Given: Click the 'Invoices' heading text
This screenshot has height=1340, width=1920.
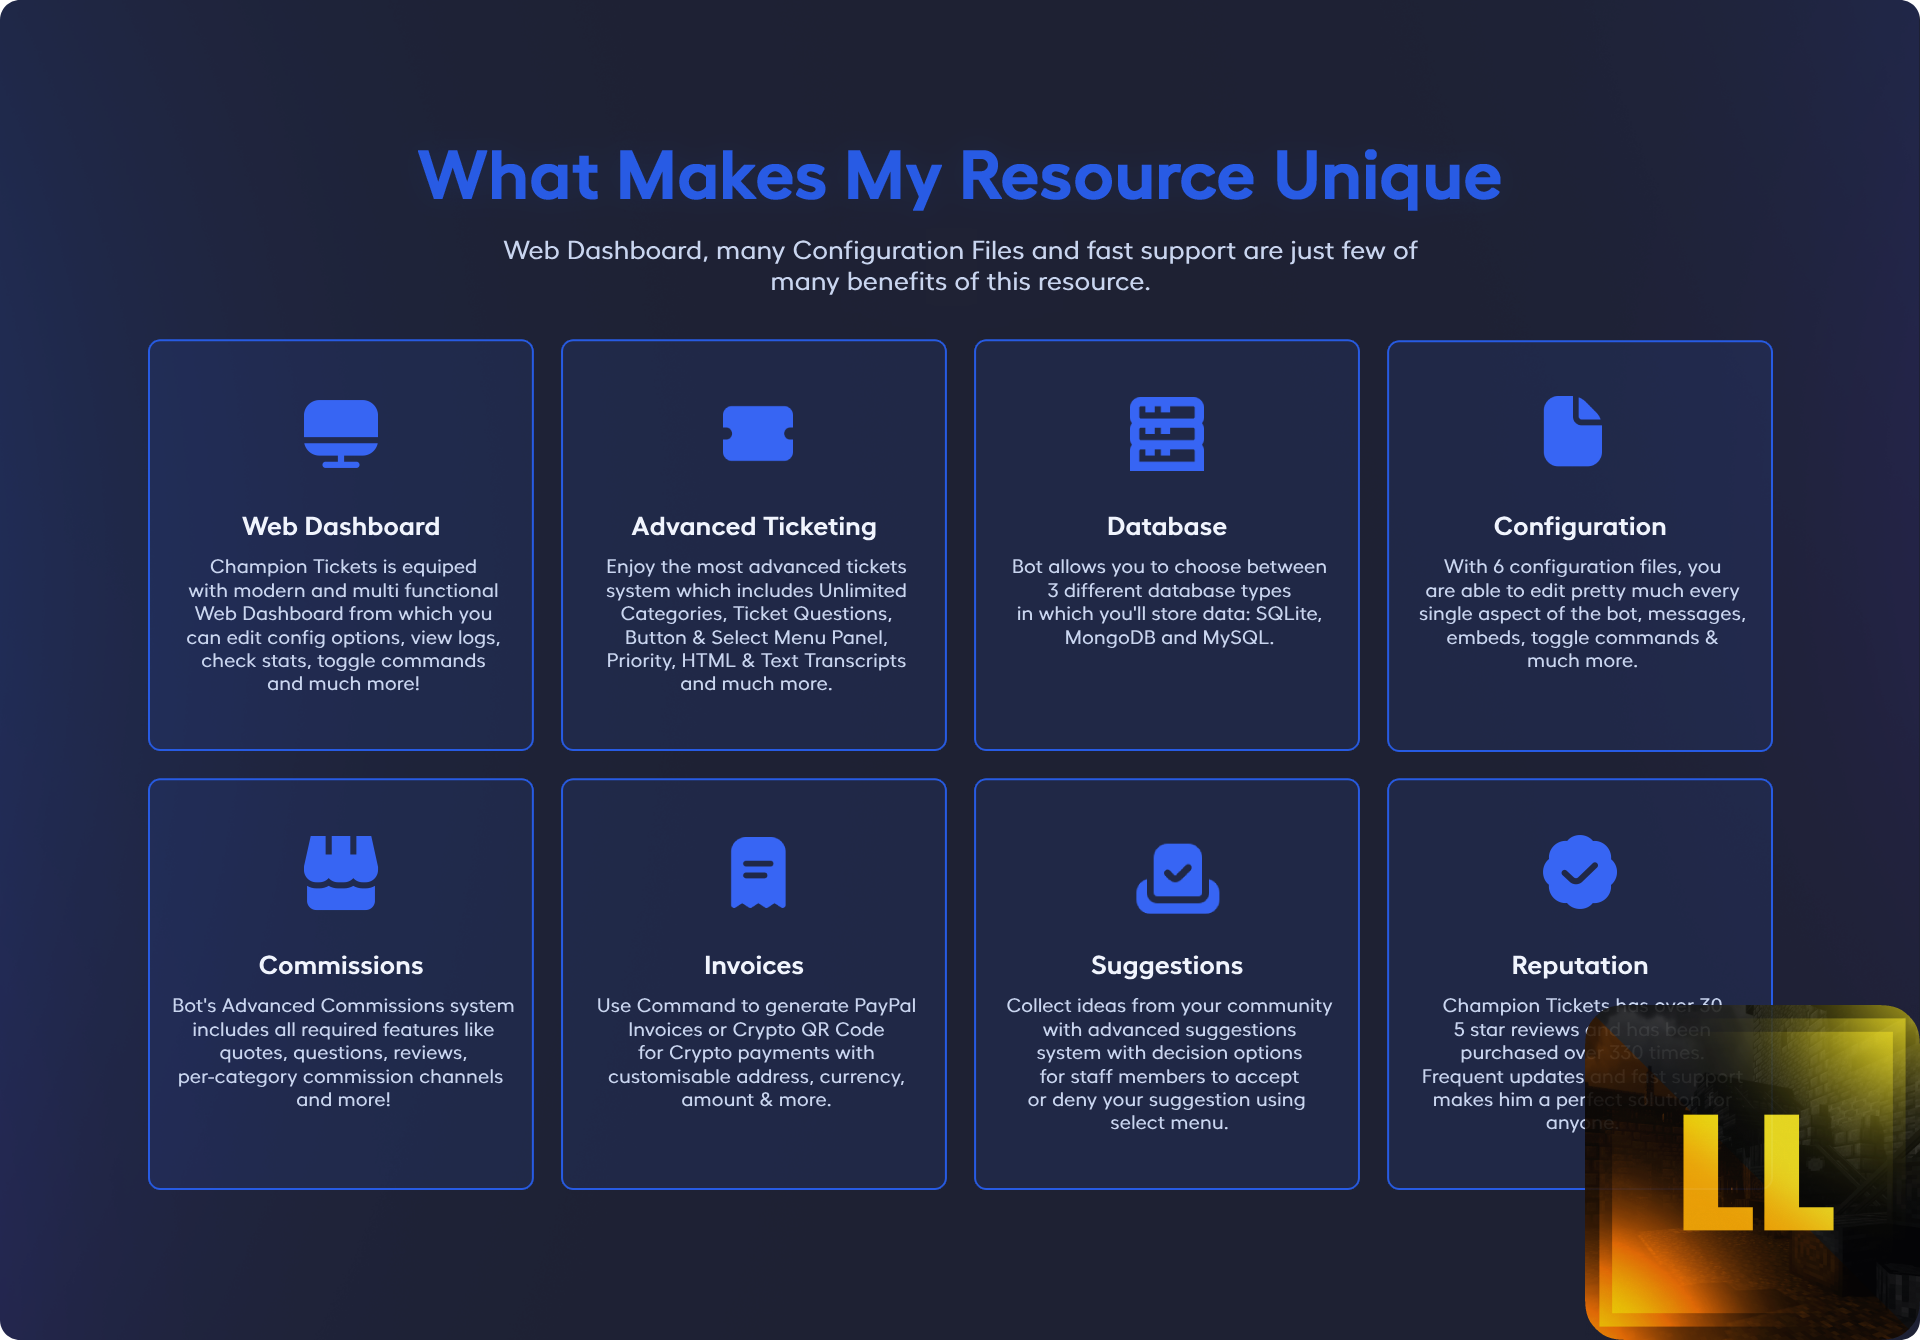Looking at the screenshot, I should coord(754,965).
